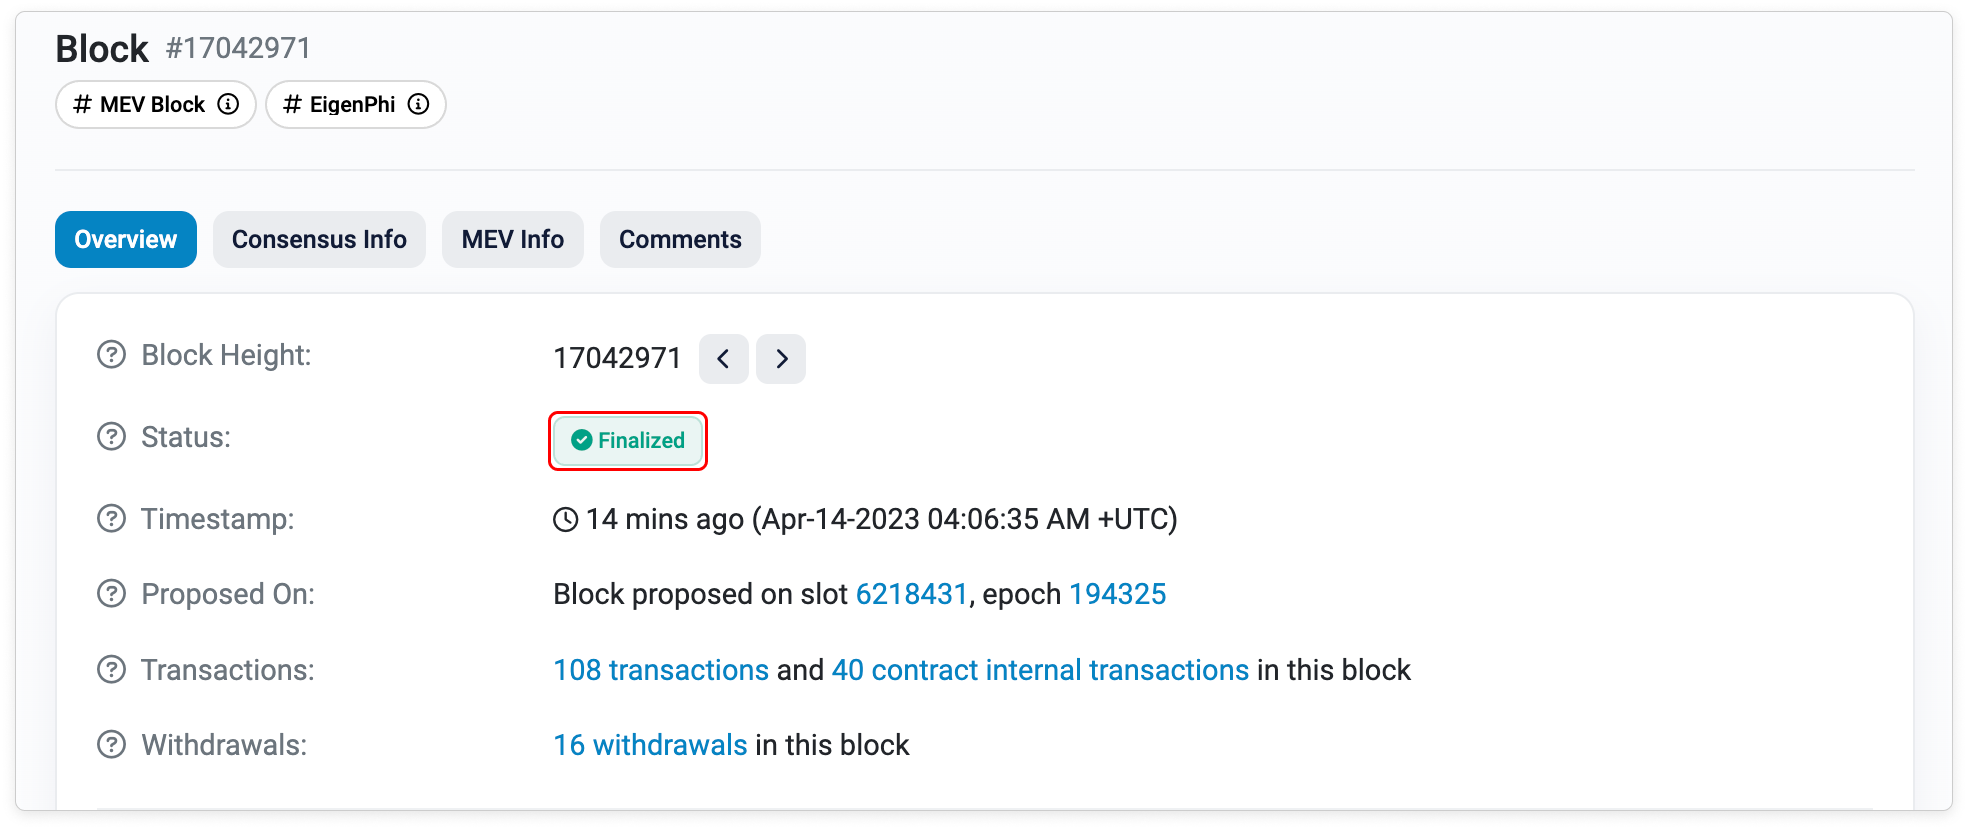Open epoch 194325 link
1968x830 pixels.
click(1117, 594)
